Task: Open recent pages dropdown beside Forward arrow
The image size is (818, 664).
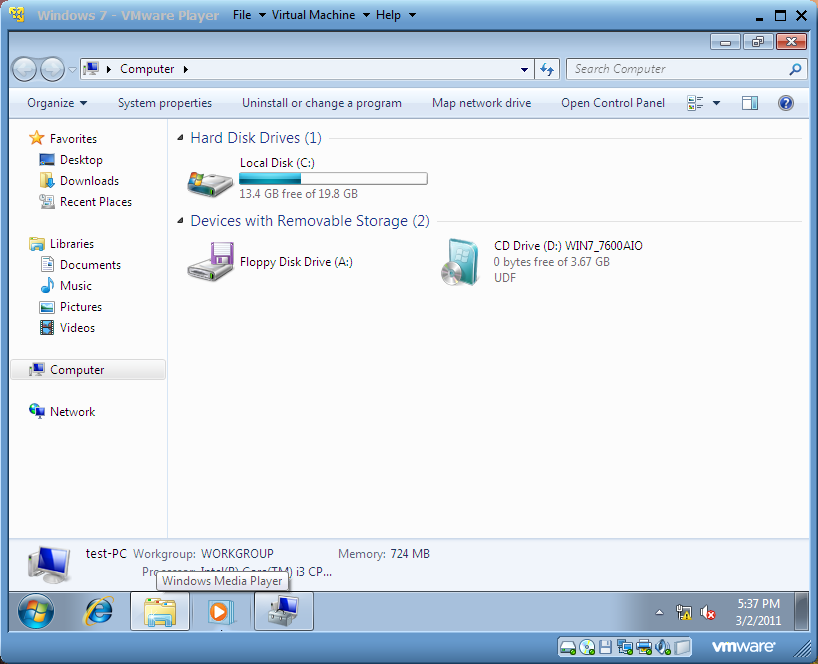Action: [72, 69]
